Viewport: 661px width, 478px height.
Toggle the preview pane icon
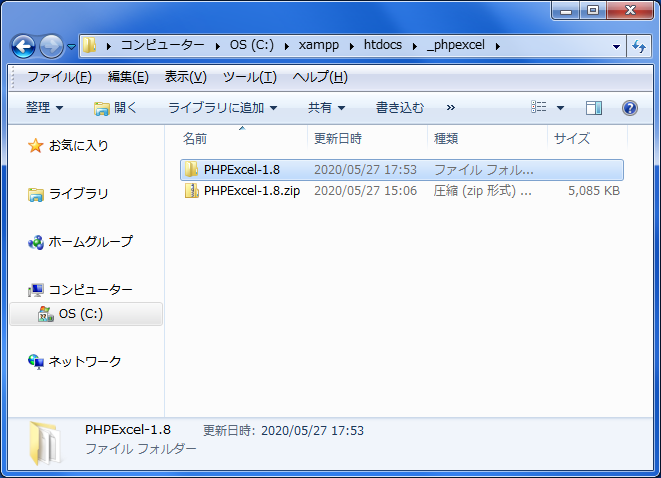click(x=594, y=108)
